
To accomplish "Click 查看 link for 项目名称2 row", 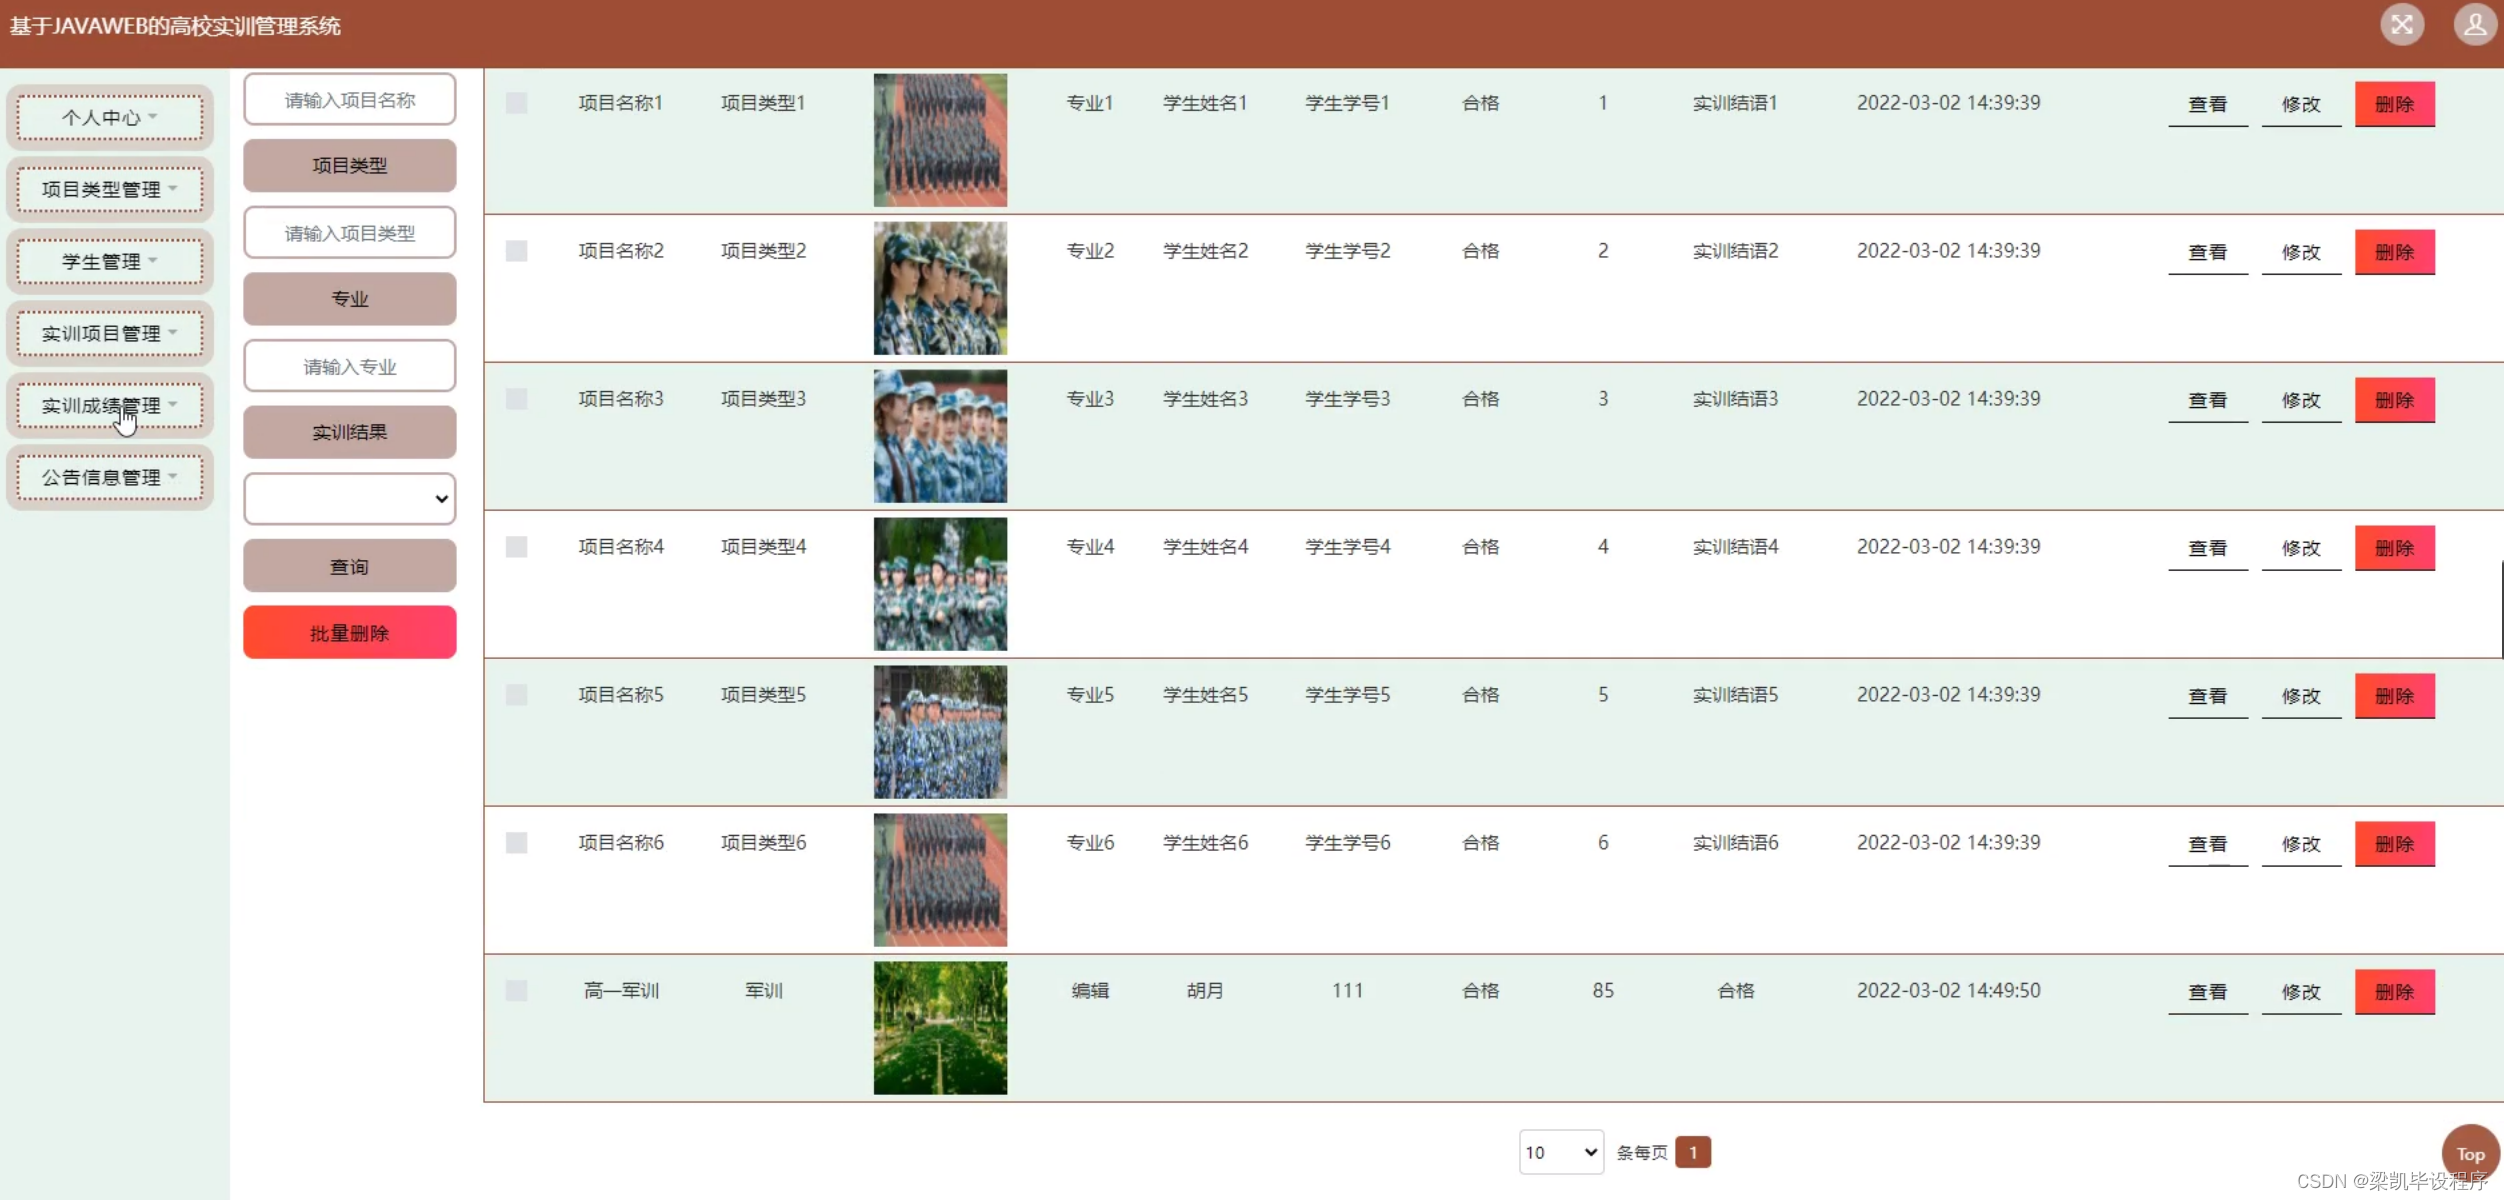I will (x=2207, y=252).
